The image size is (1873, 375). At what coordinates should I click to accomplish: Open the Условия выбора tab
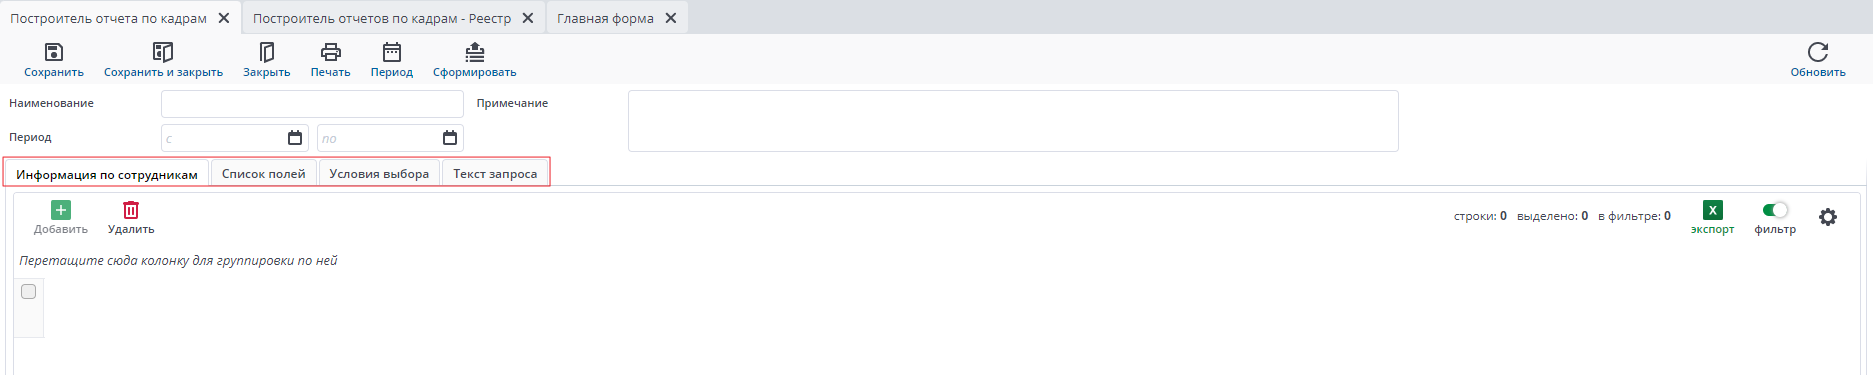[379, 174]
